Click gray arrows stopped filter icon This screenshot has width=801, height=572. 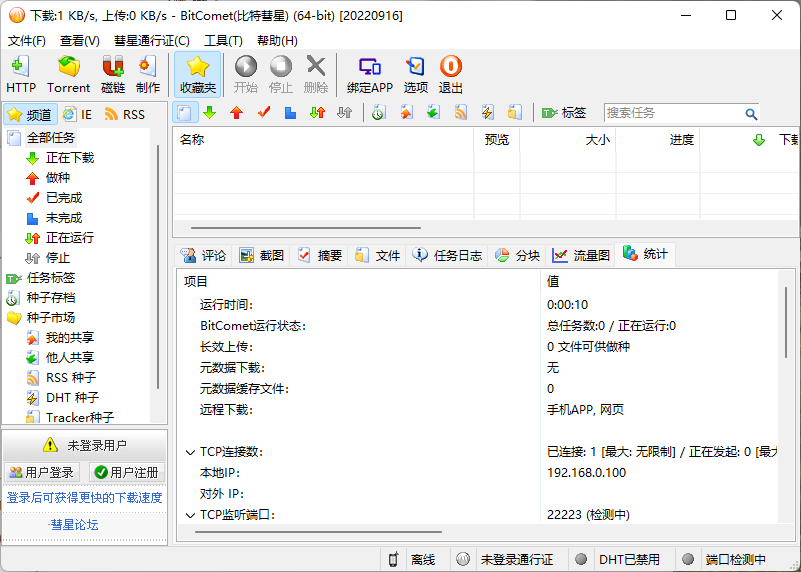pyautogui.click(x=345, y=113)
